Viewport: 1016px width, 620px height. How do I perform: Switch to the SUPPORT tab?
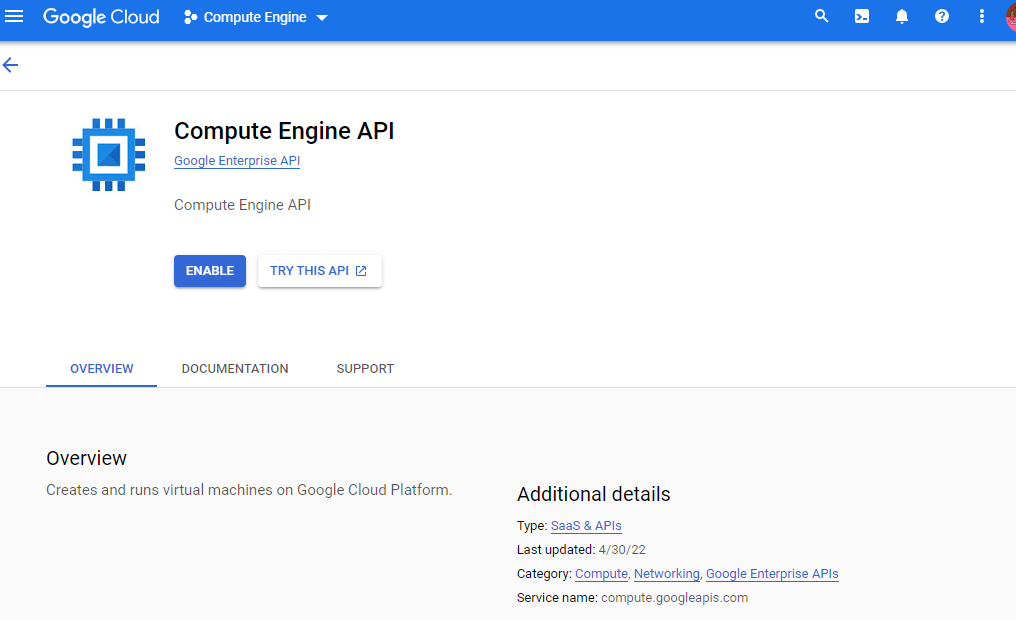pos(365,369)
